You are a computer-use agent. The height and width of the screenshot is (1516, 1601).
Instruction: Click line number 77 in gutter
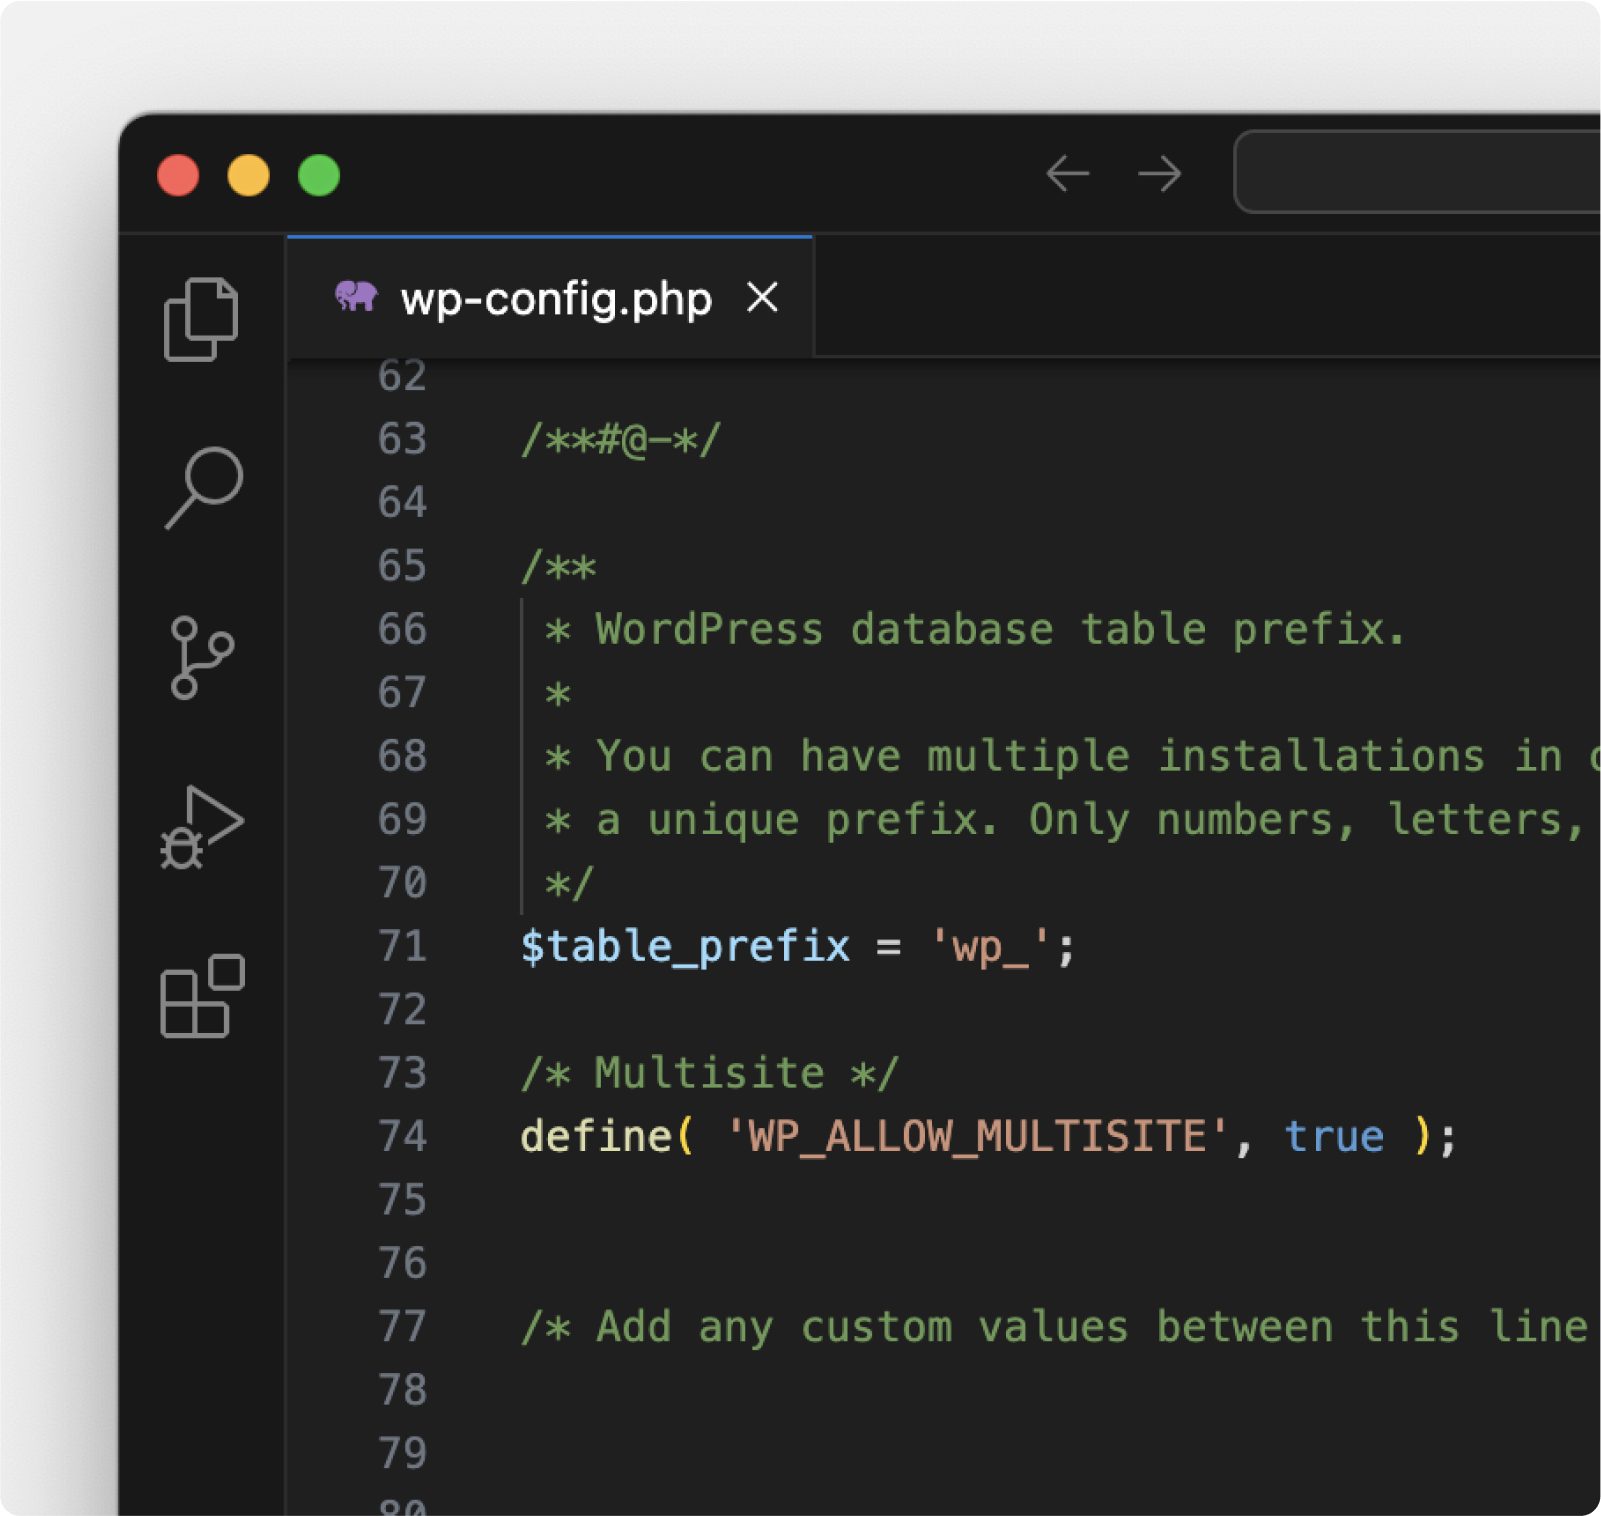pos(402,1326)
